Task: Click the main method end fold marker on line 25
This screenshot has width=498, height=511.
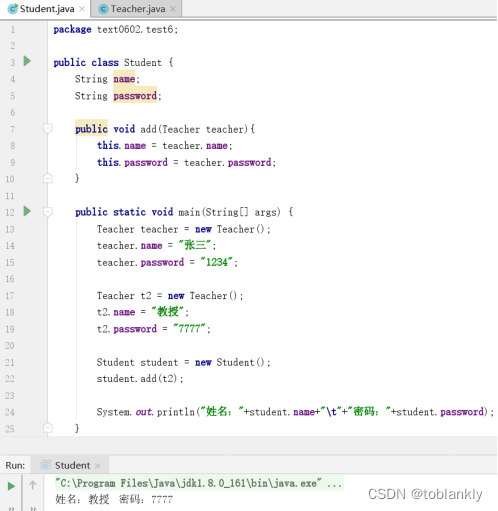Action: 48,428
